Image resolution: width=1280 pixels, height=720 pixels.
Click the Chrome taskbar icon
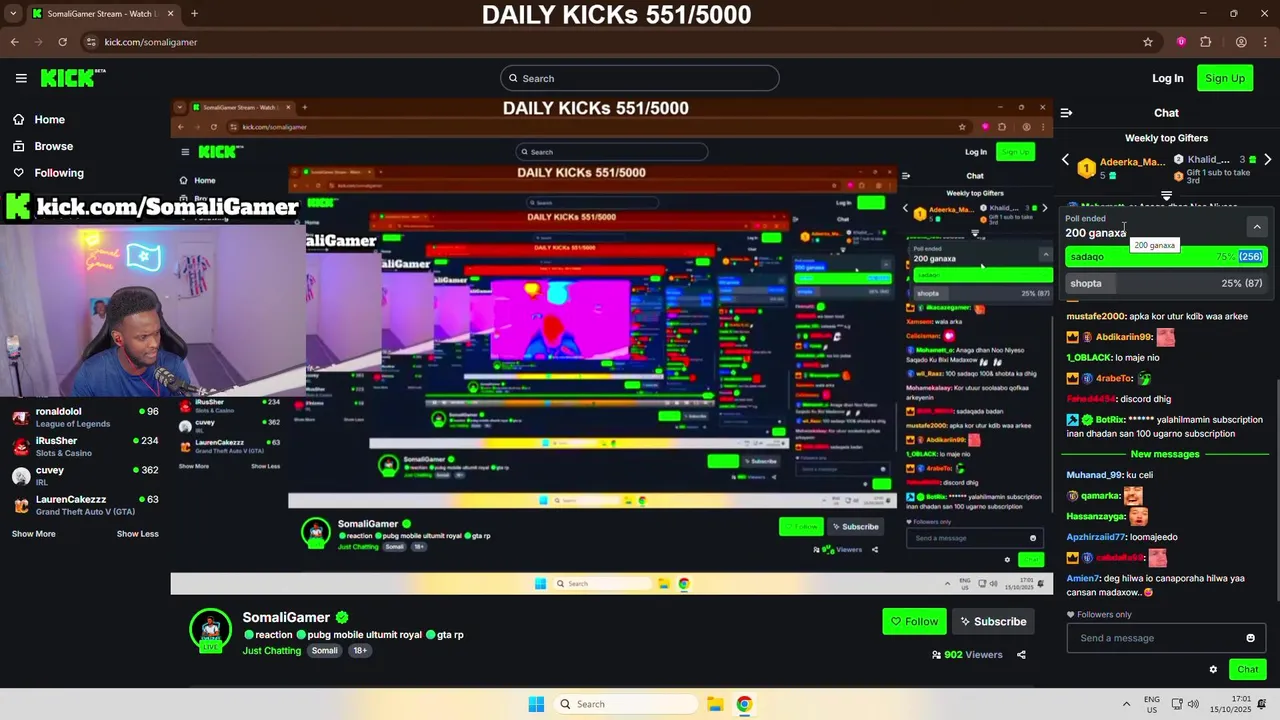(x=744, y=704)
